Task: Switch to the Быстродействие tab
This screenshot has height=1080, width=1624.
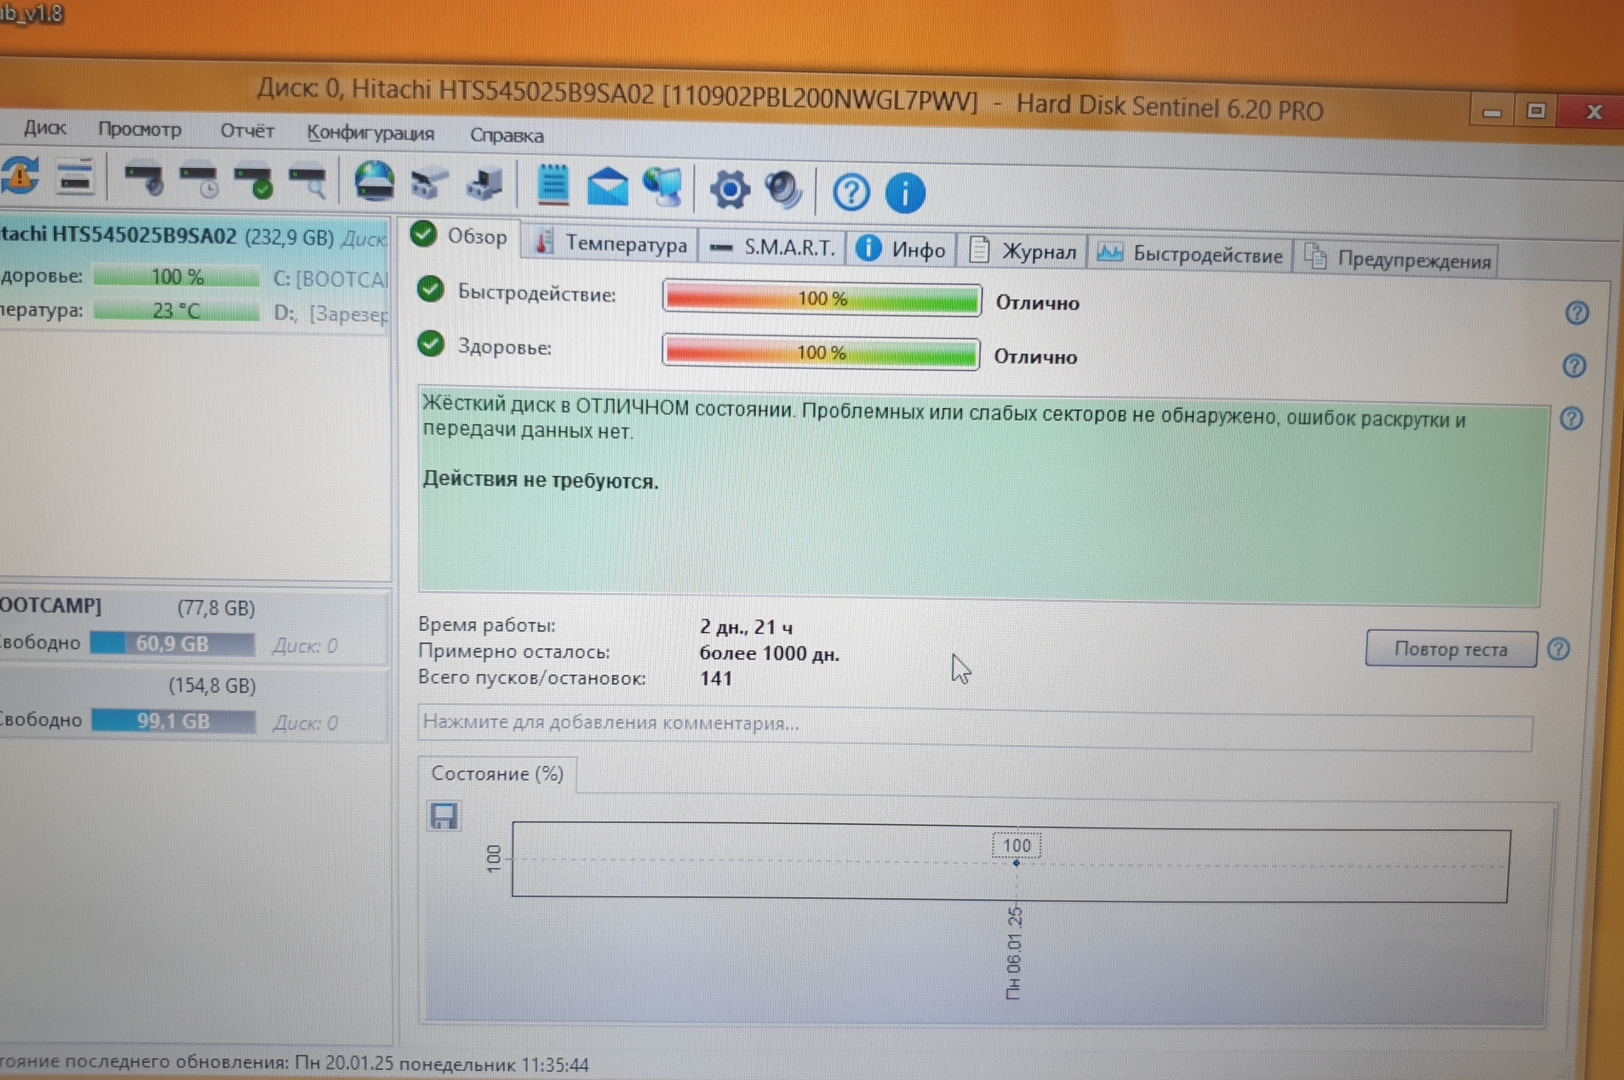Action: pyautogui.click(x=1190, y=254)
